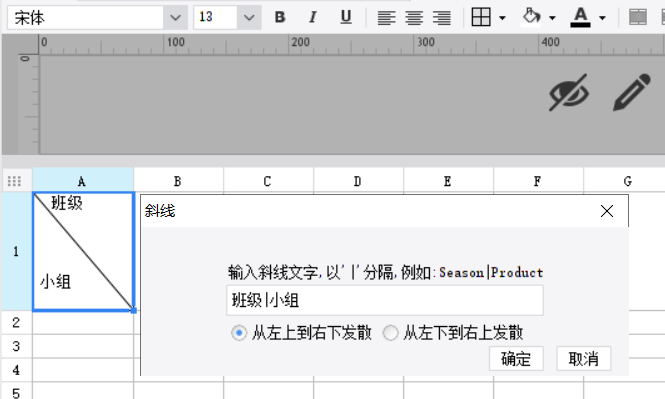Cancel with the 取消 button

coord(584,359)
